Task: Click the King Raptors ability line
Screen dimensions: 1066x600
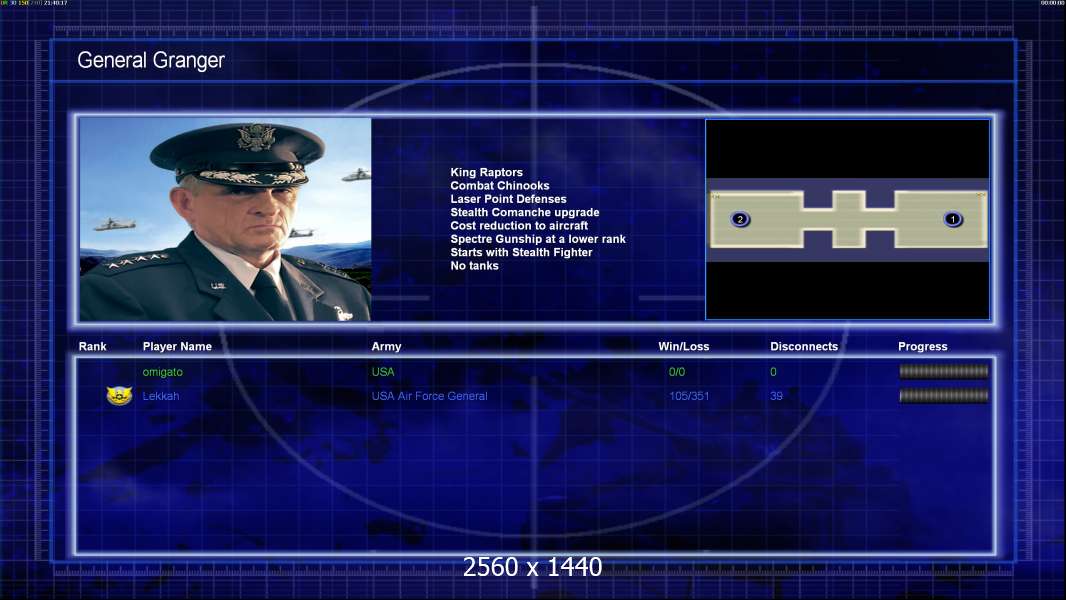Action: (486, 172)
